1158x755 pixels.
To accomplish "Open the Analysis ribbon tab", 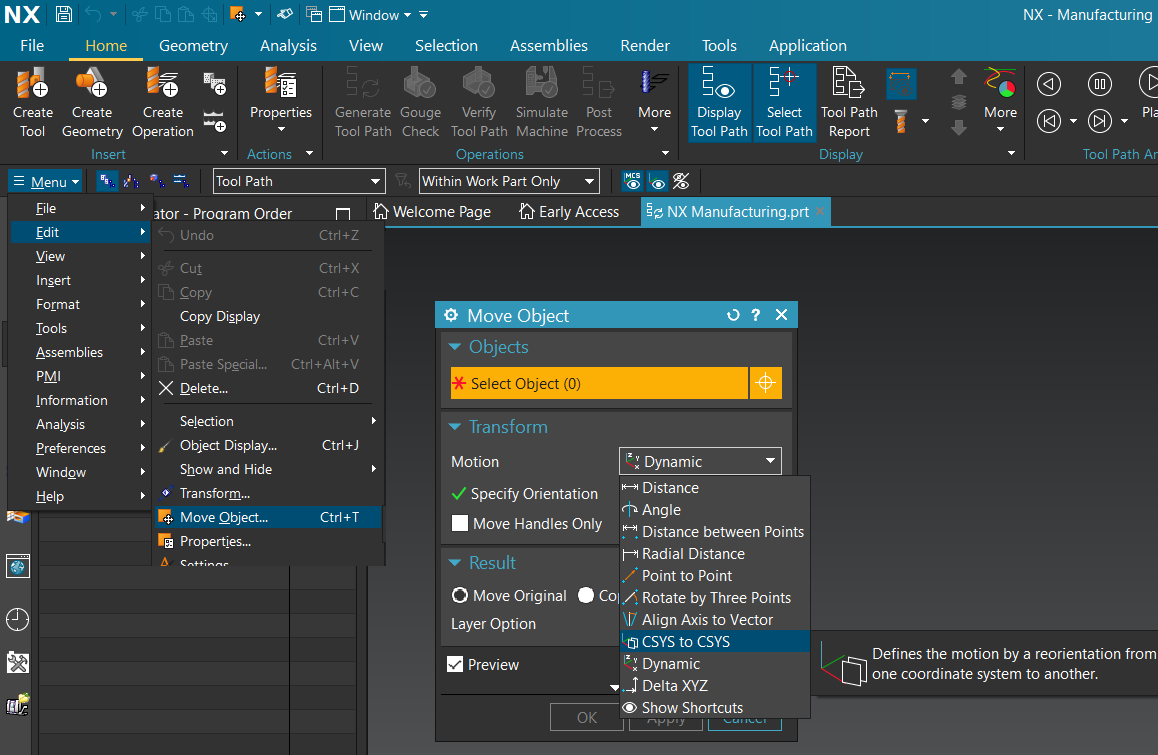I will pyautogui.click(x=288, y=46).
